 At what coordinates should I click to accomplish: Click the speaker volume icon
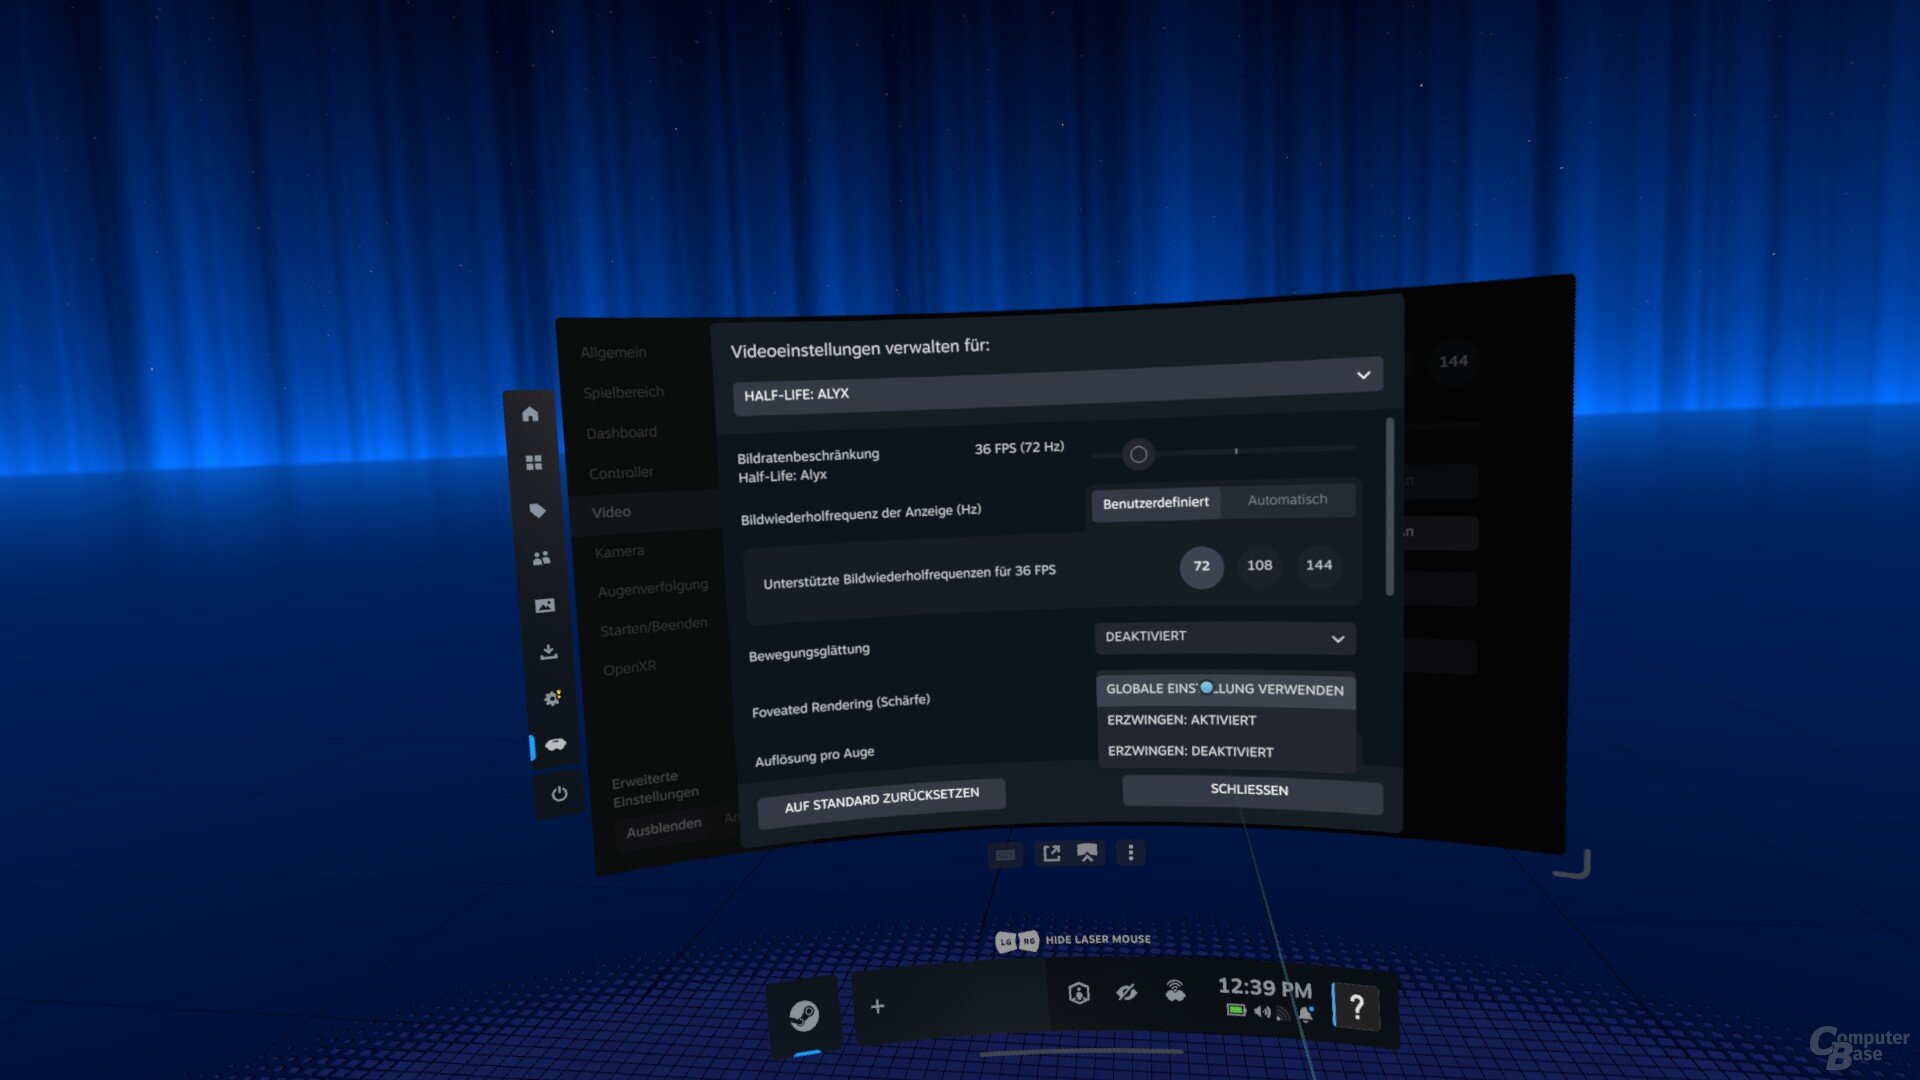point(1262,1012)
